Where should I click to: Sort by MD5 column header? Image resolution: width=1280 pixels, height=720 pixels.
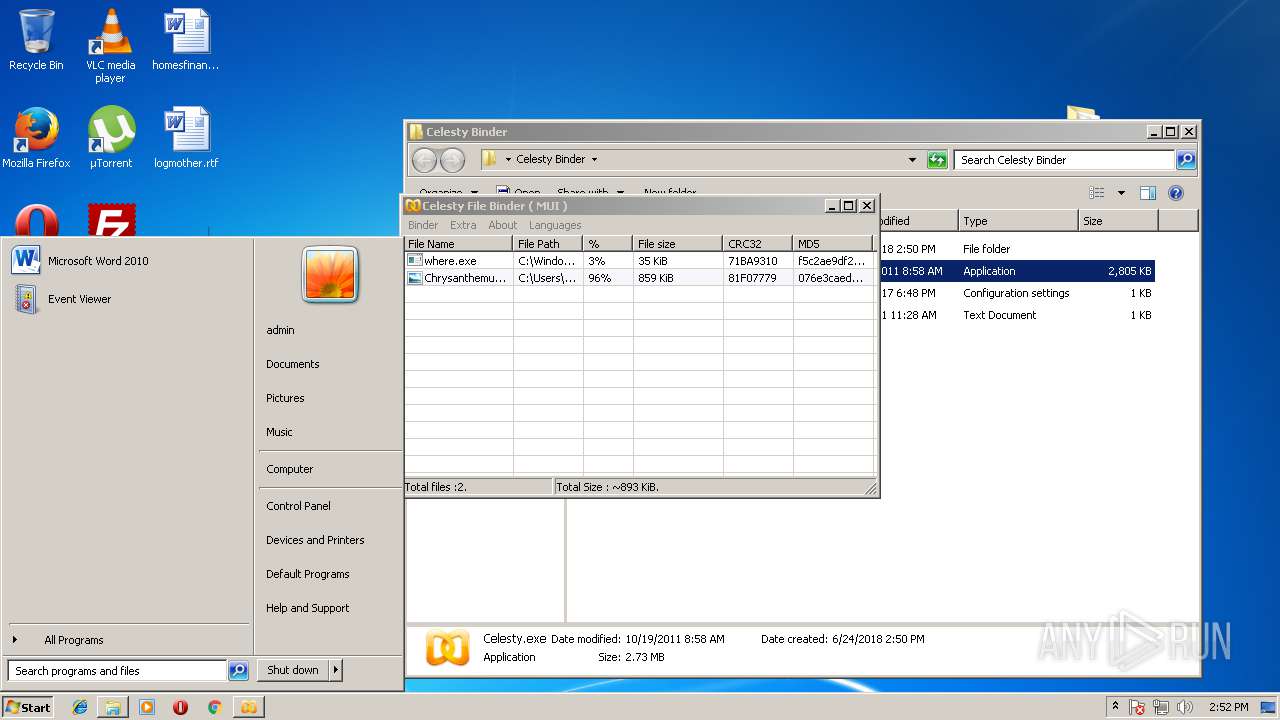point(833,244)
